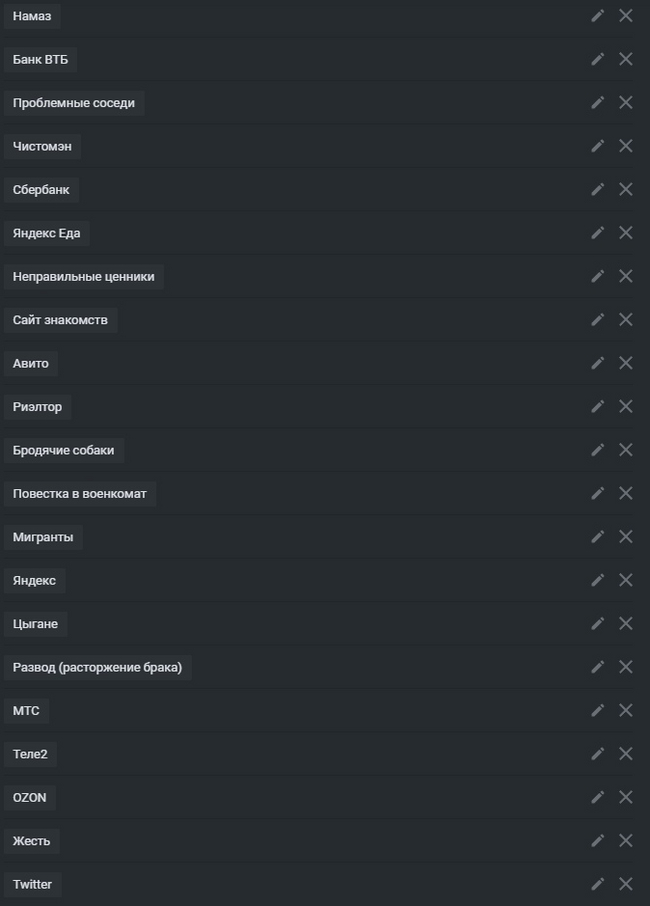Remove the Чистомэн tag
The width and height of the screenshot is (650, 906).
tap(626, 146)
